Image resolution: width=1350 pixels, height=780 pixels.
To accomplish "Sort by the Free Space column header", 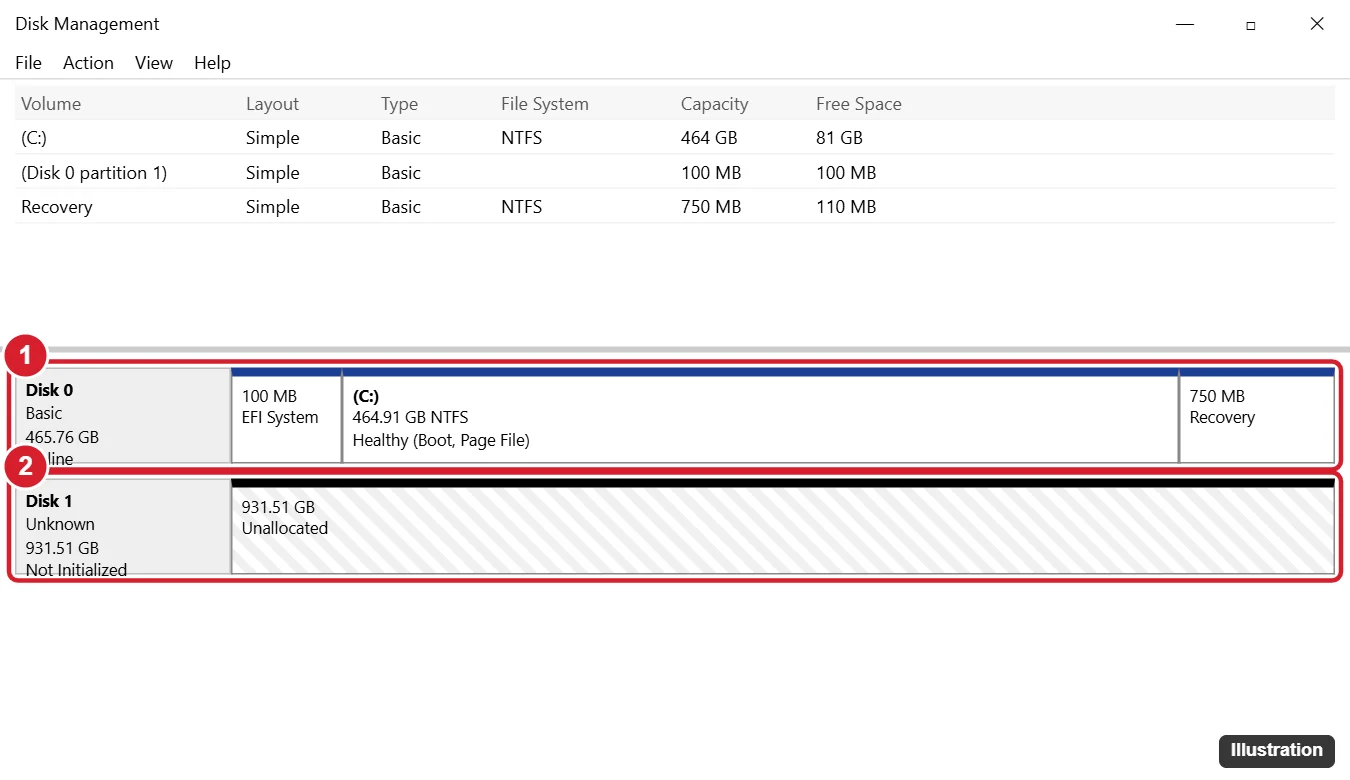I will (x=859, y=104).
